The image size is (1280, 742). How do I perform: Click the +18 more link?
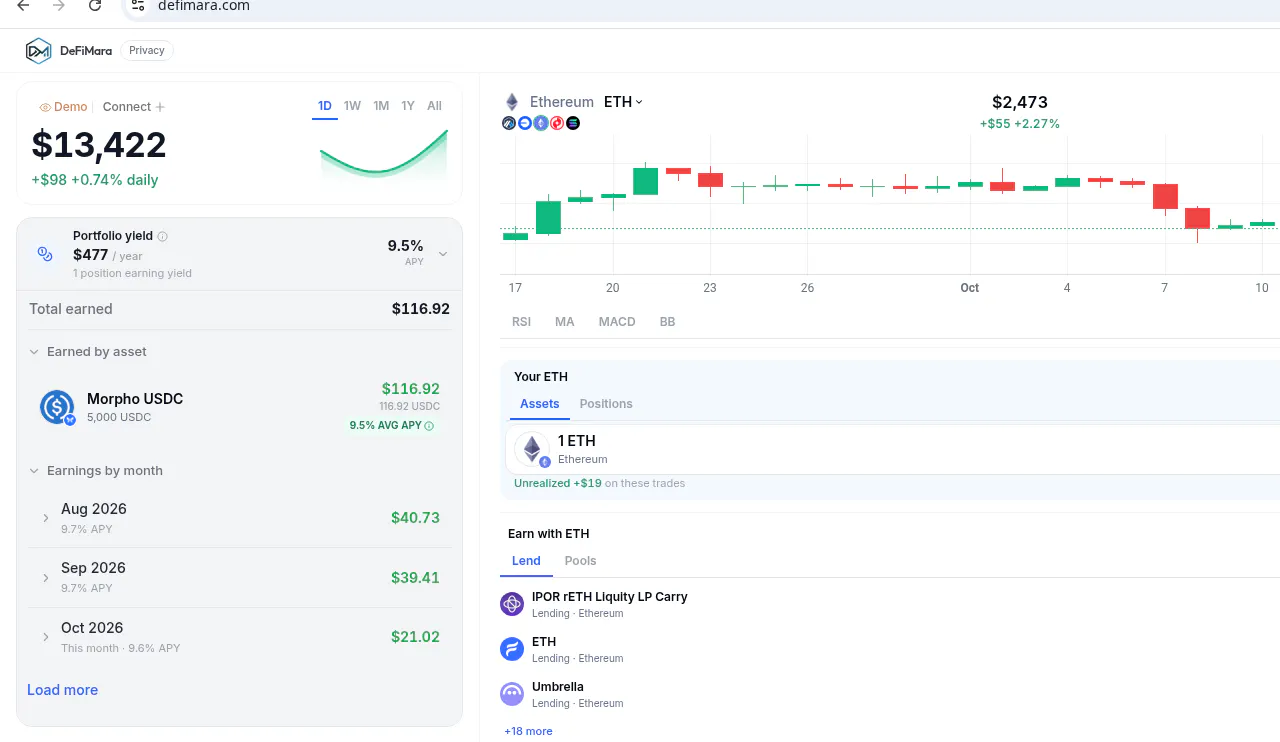click(x=528, y=731)
